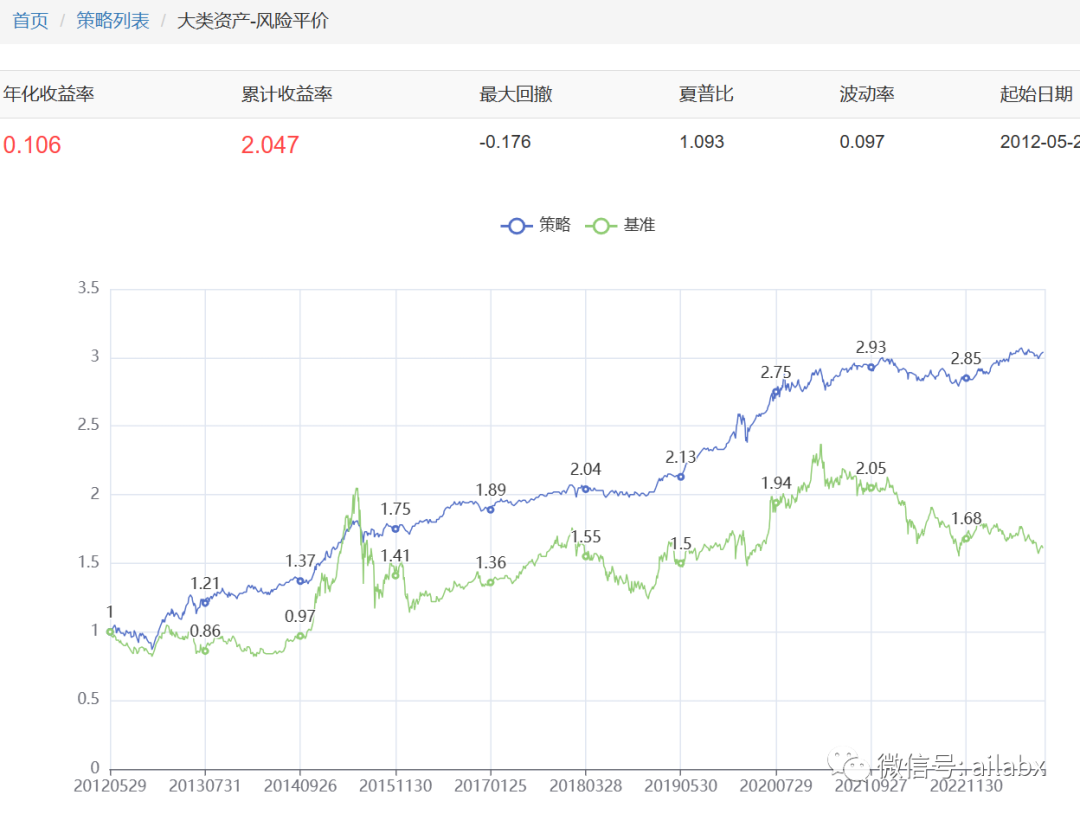
Task: Click the green 基准 legend marker icon
Action: point(601,225)
